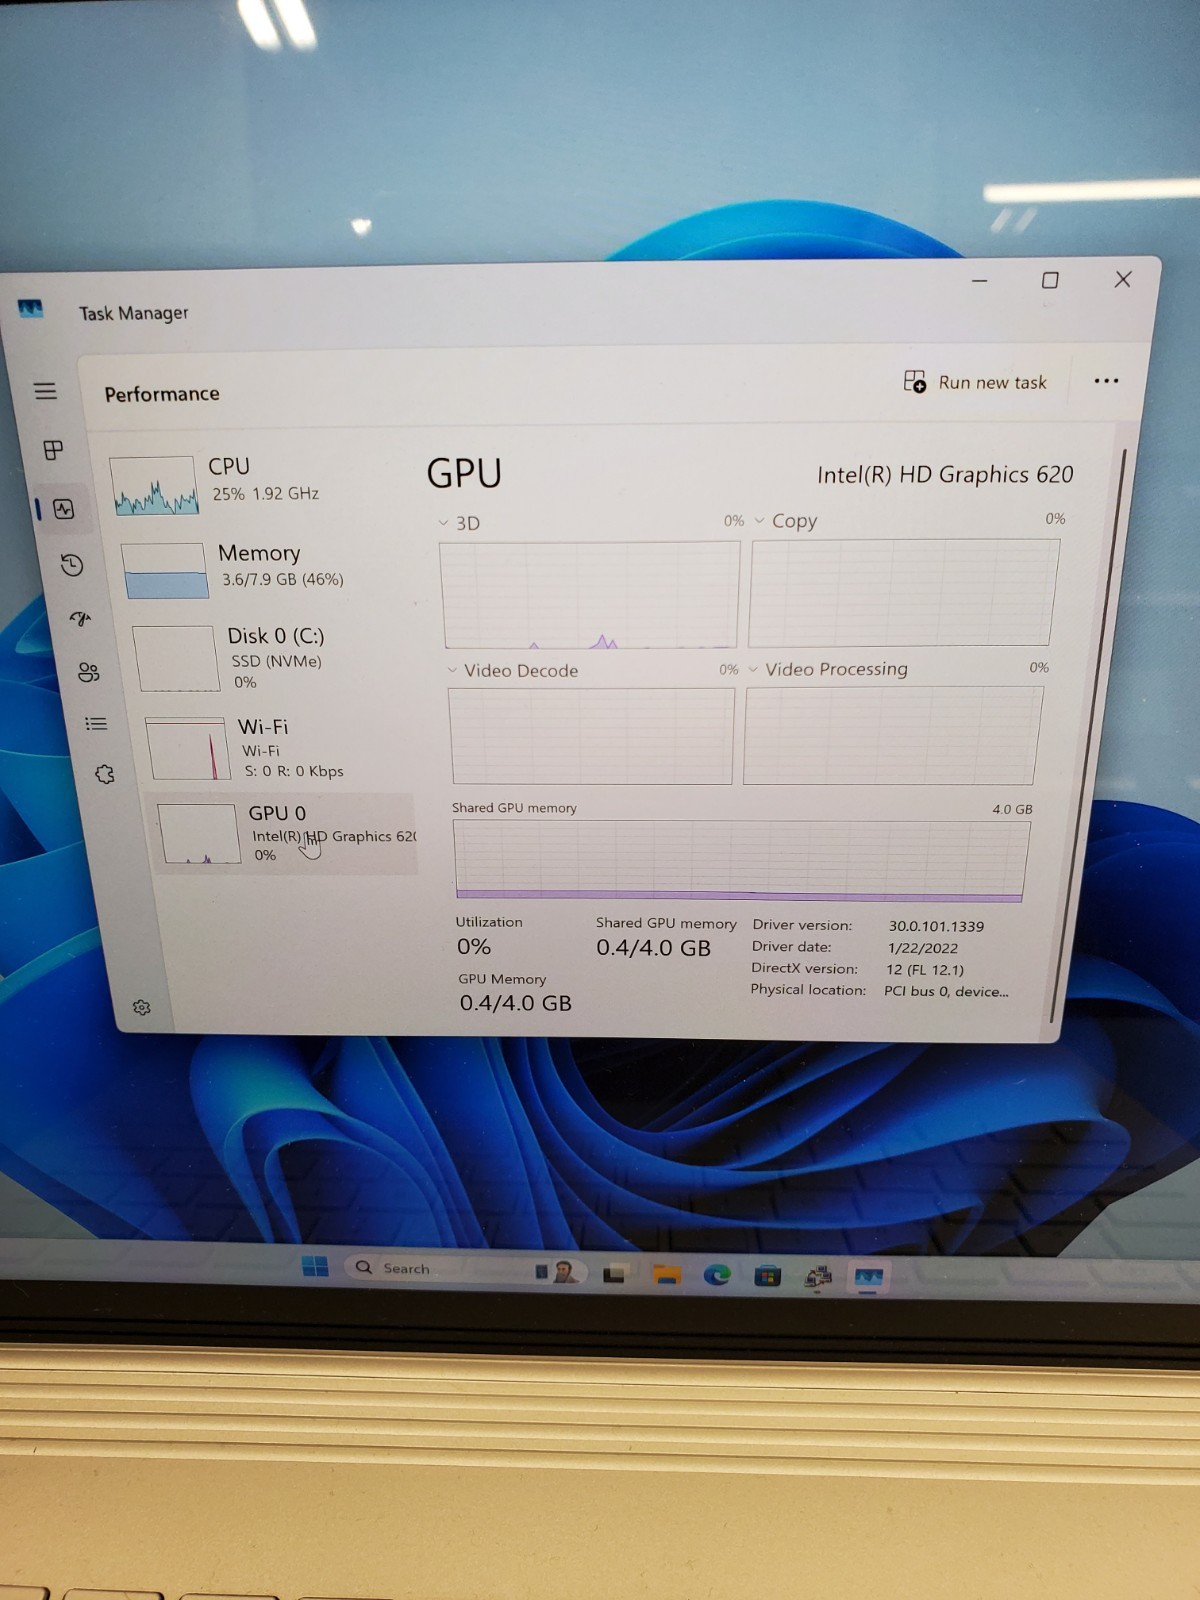This screenshot has height=1600, width=1200.
Task: Open Startup apps from the sidebar
Action: [x=80, y=619]
